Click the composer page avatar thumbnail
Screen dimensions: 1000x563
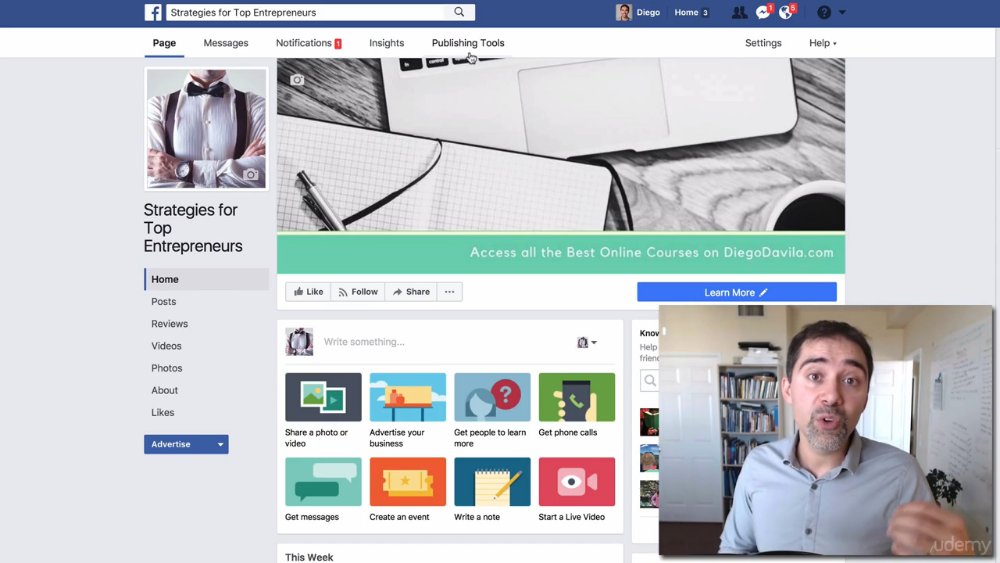[x=299, y=342]
